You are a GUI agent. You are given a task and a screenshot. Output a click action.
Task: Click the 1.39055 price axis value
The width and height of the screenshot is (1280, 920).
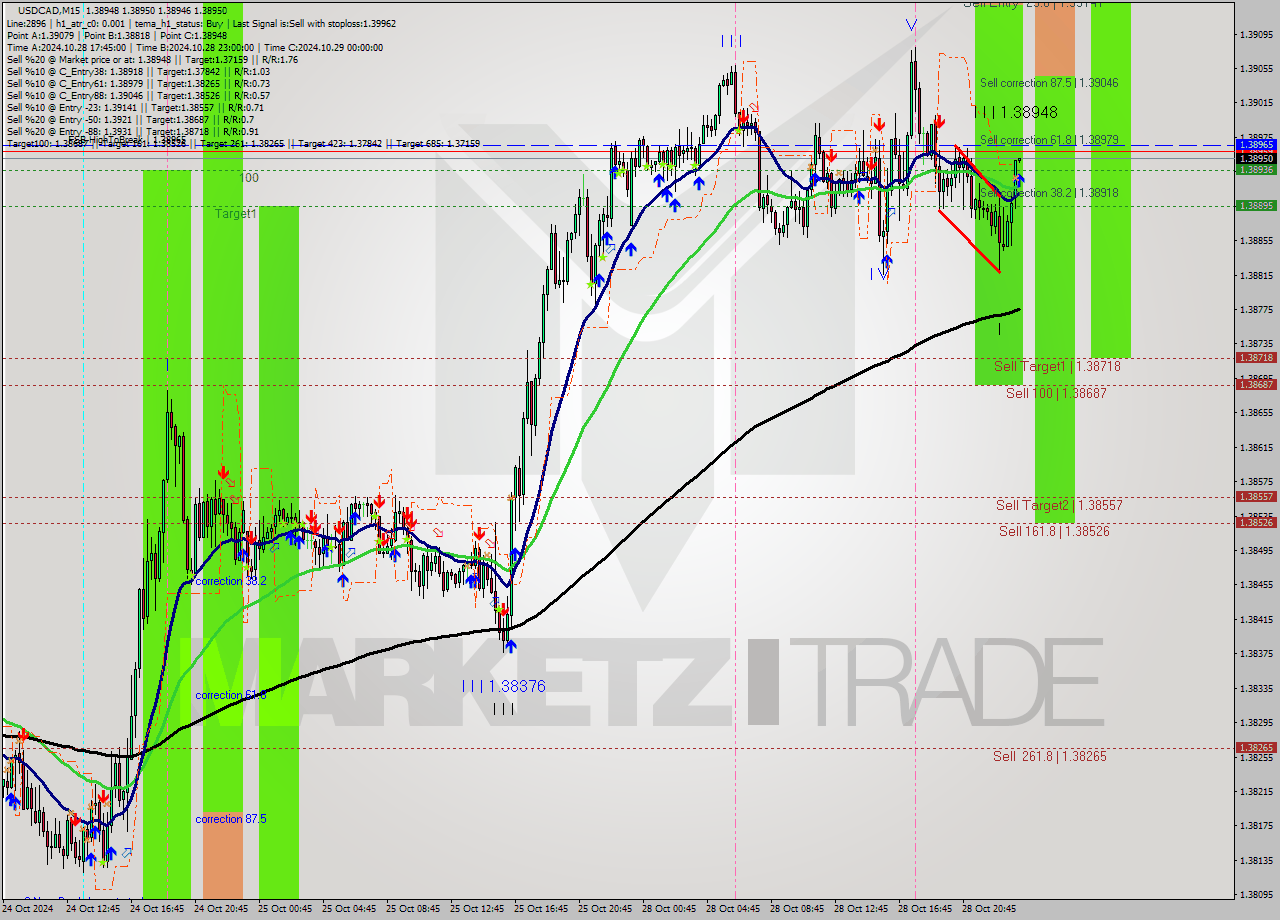click(1257, 69)
